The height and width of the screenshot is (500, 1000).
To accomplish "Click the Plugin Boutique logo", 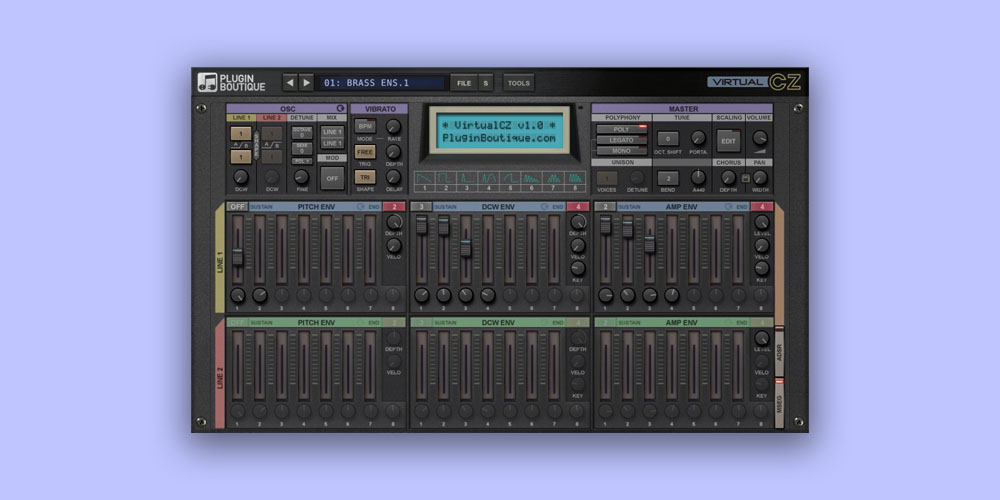I will click(x=232, y=82).
